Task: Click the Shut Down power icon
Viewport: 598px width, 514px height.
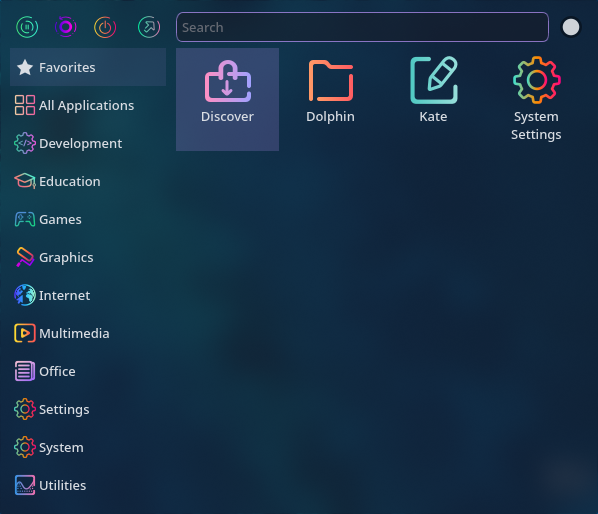Action: click(105, 27)
